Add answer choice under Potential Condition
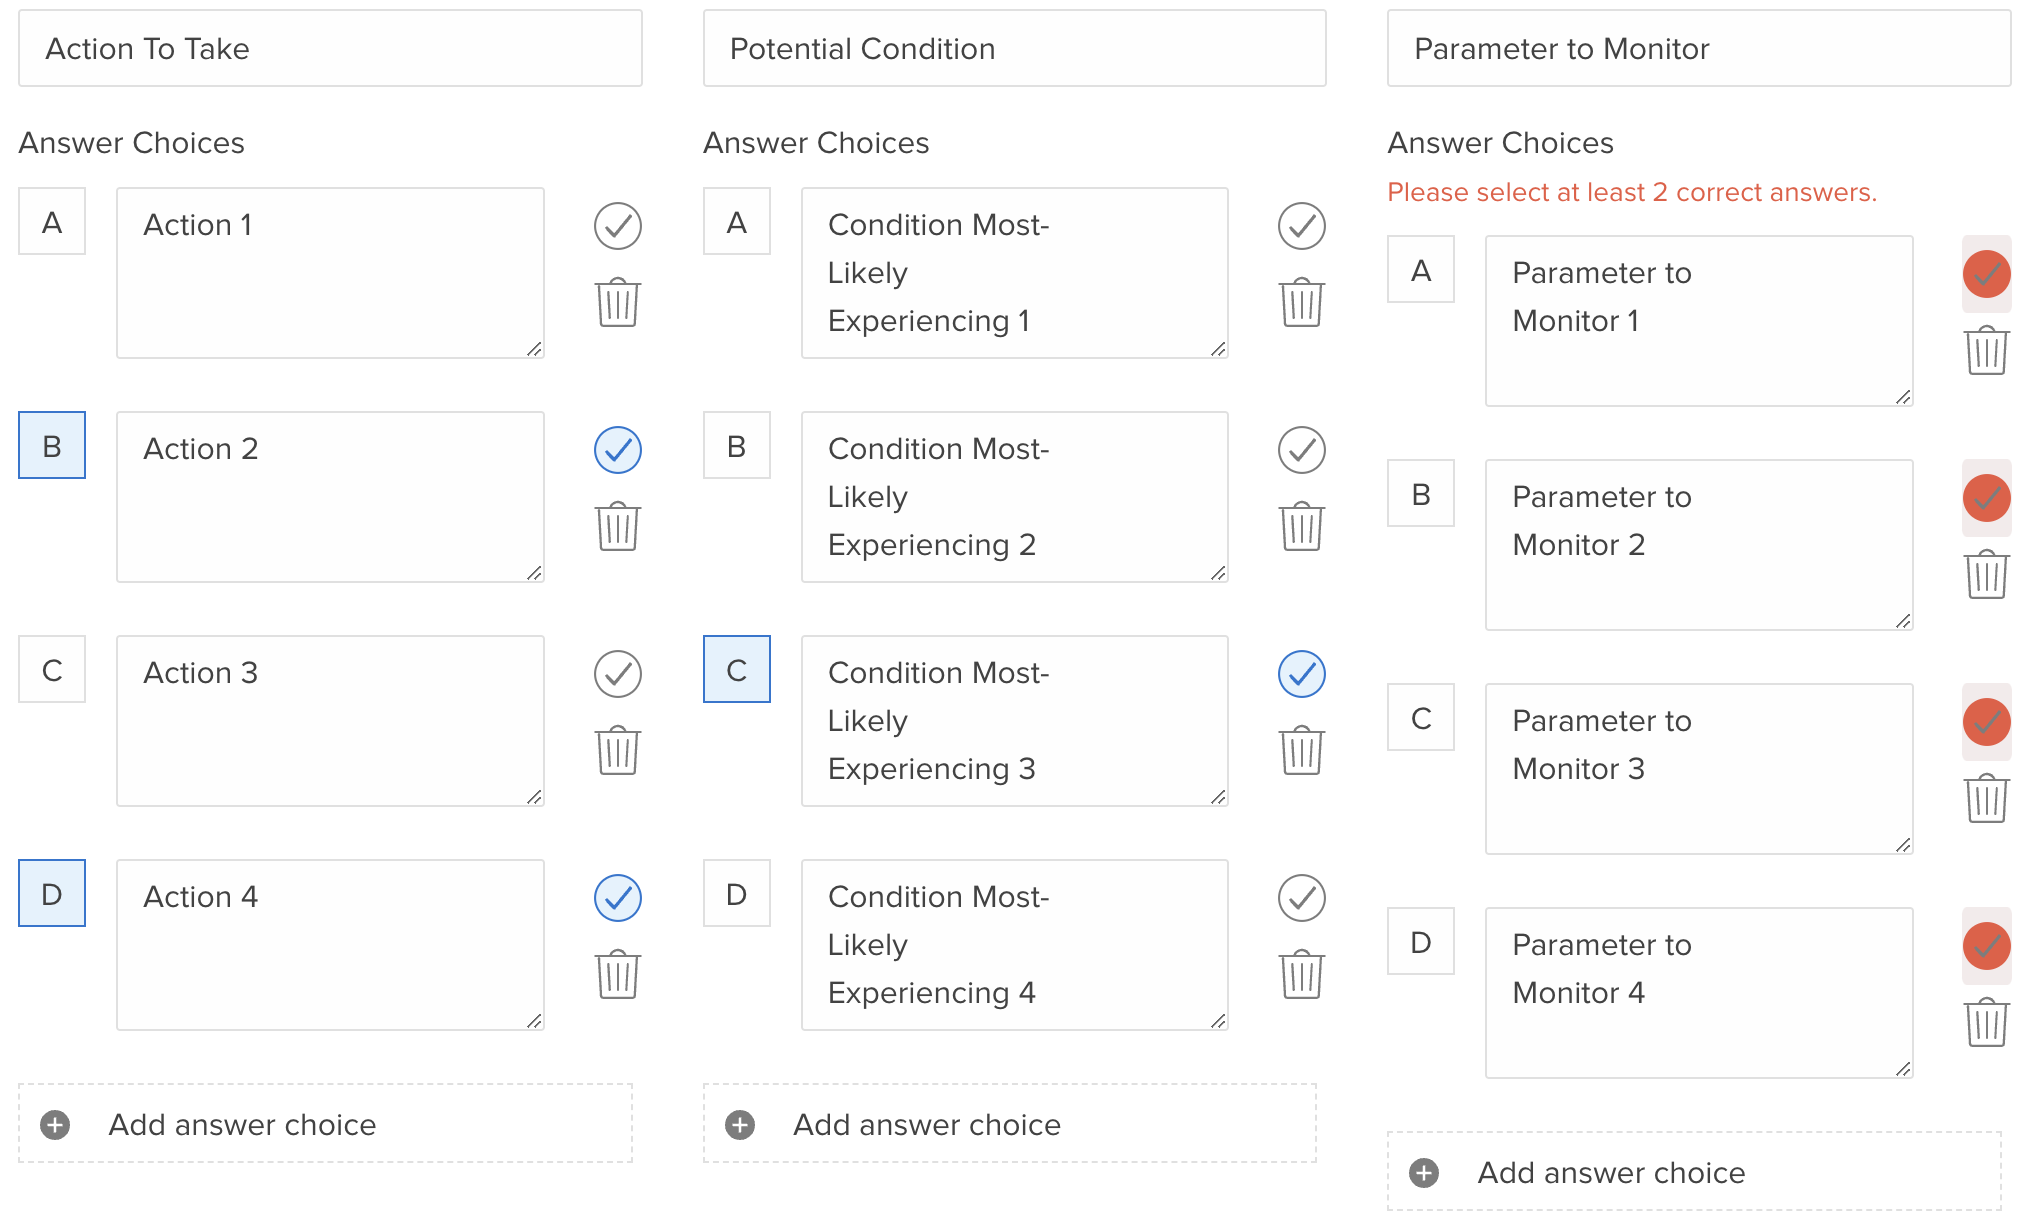Viewport: 2036px width, 1230px height. click(1010, 1124)
